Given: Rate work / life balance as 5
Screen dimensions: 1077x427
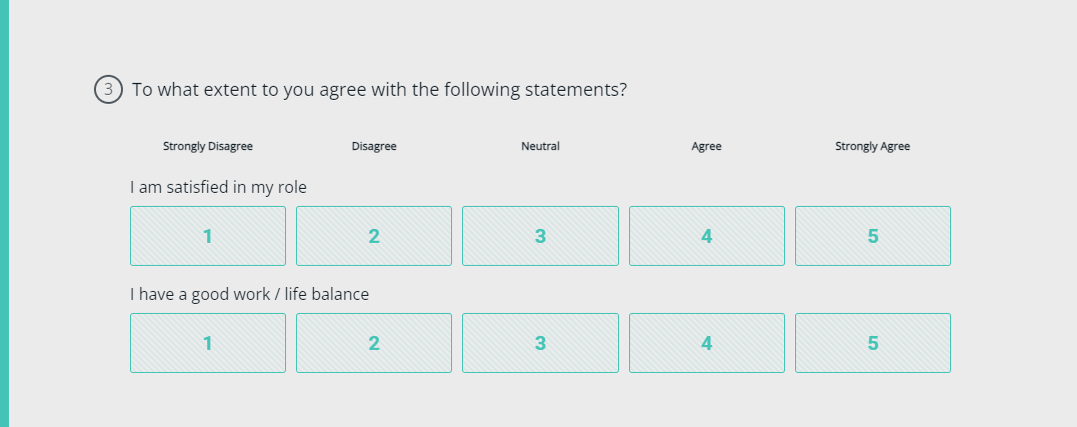Looking at the screenshot, I should tap(873, 343).
